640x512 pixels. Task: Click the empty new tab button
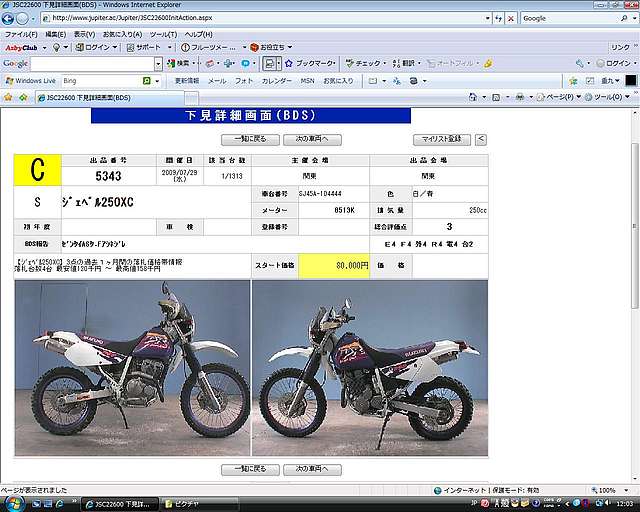click(x=192, y=98)
